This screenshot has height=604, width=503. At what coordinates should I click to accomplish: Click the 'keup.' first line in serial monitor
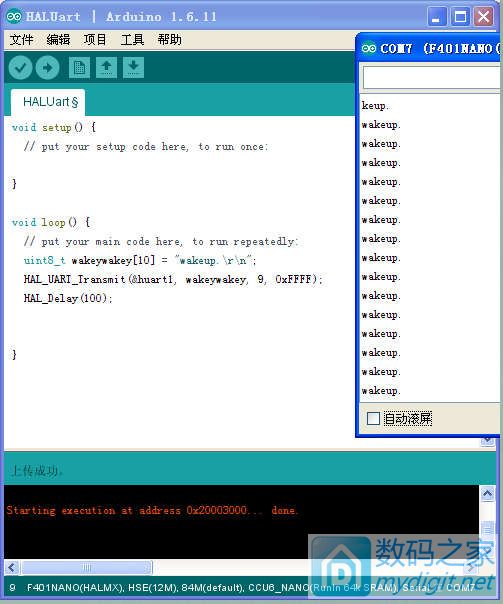375,106
